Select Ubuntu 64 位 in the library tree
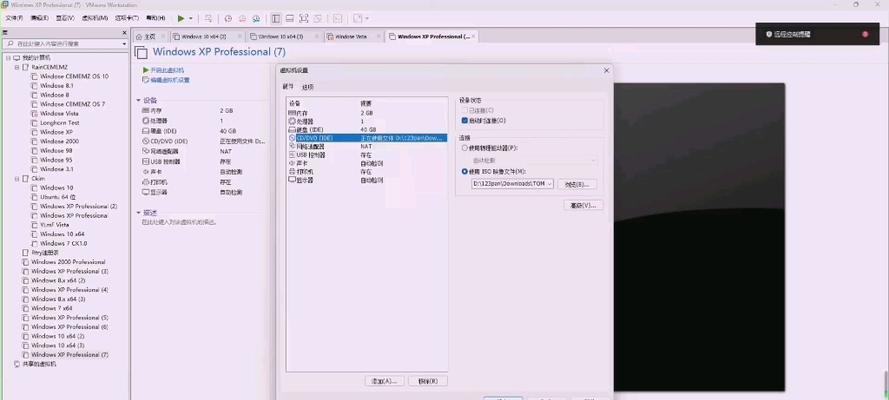 coord(58,197)
